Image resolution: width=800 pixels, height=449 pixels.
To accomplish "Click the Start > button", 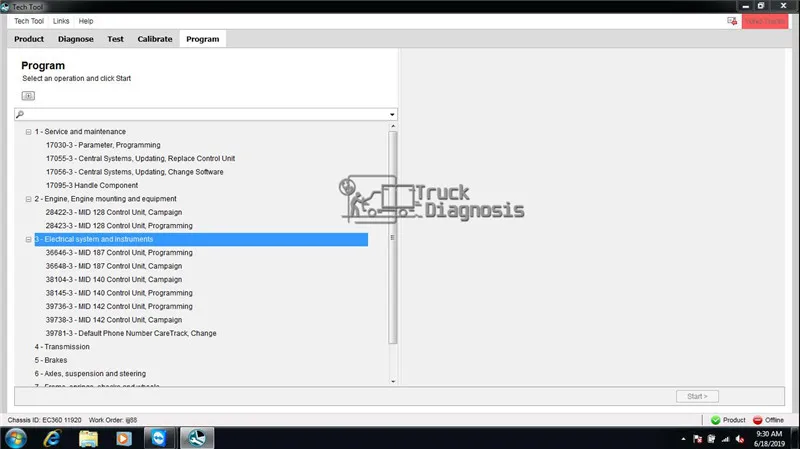I will pos(697,396).
